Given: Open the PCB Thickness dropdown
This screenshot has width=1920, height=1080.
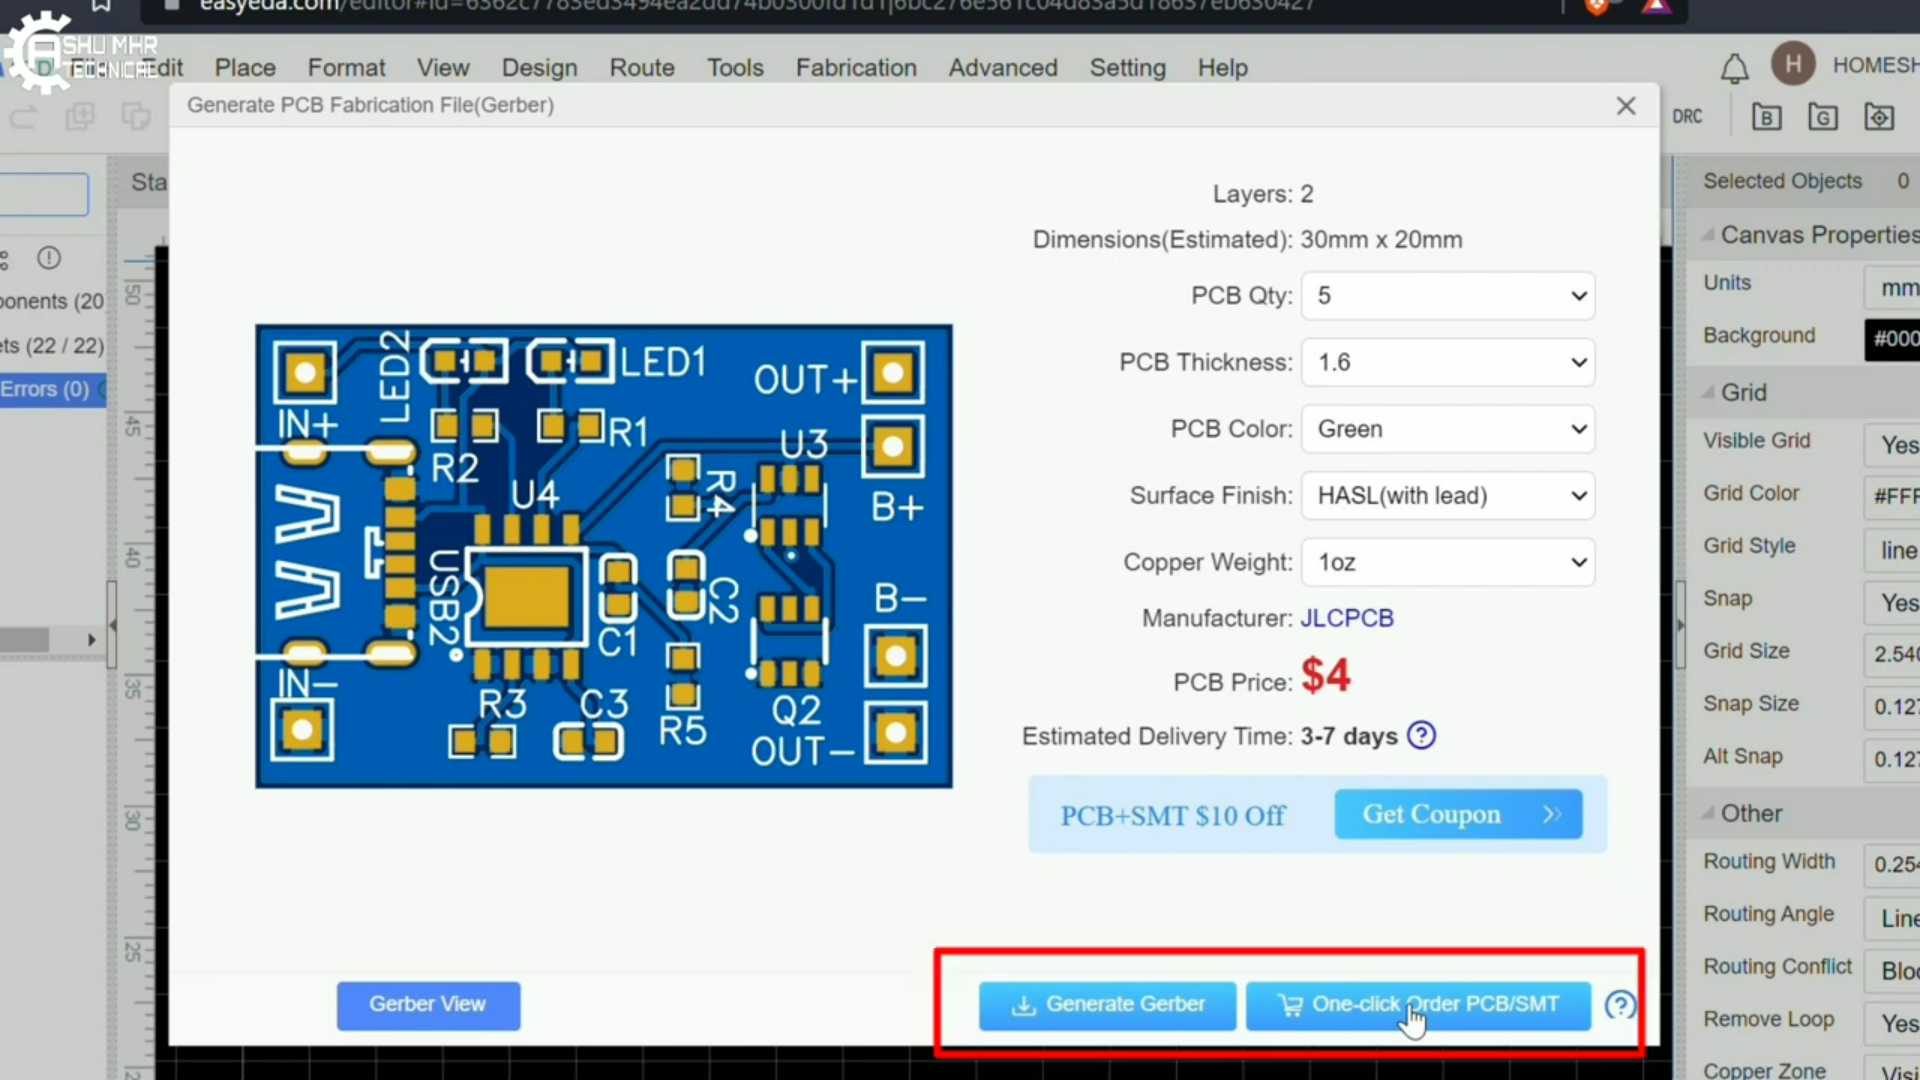Looking at the screenshot, I should (1447, 362).
